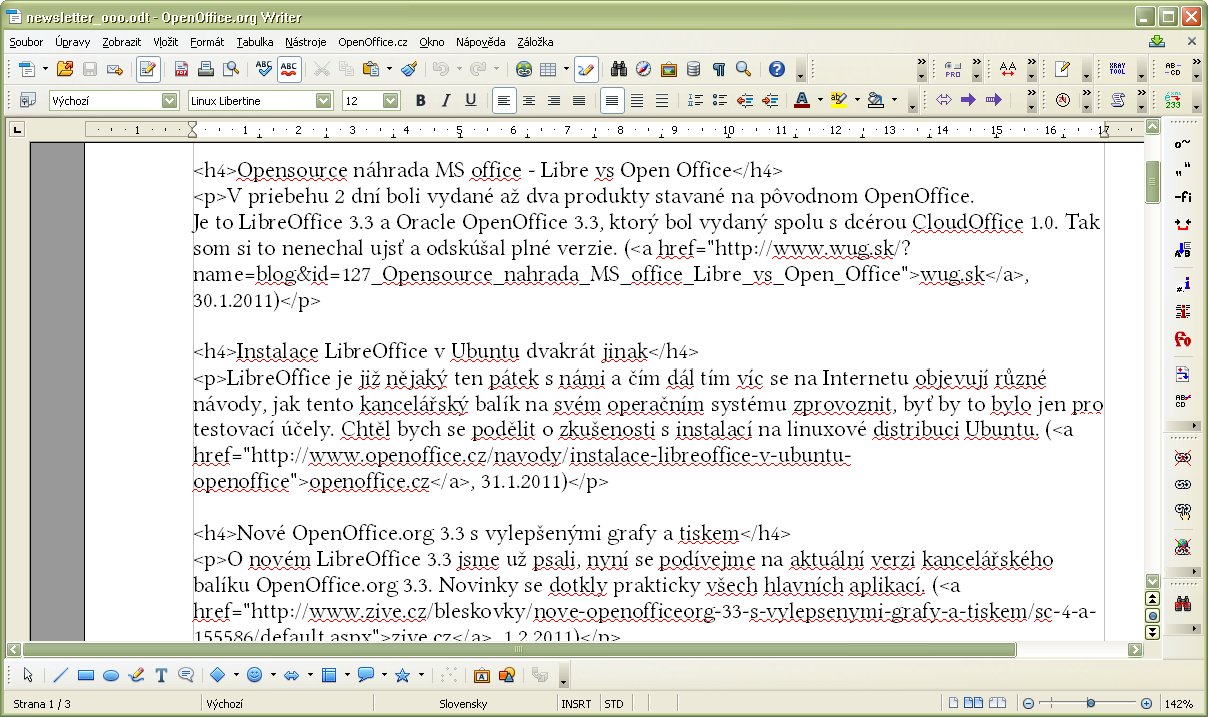
Task: Open the Data Sources icon
Action: [693, 69]
